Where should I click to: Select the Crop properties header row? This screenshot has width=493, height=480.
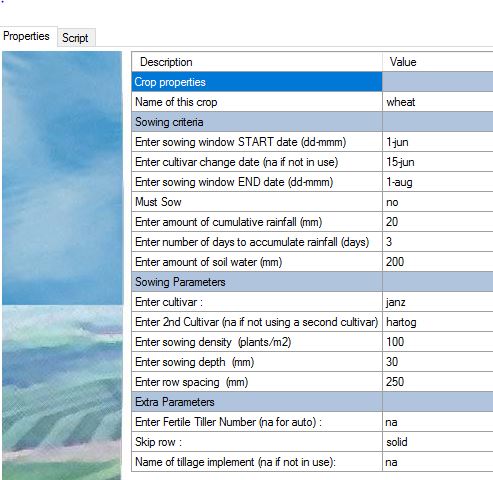312,82
